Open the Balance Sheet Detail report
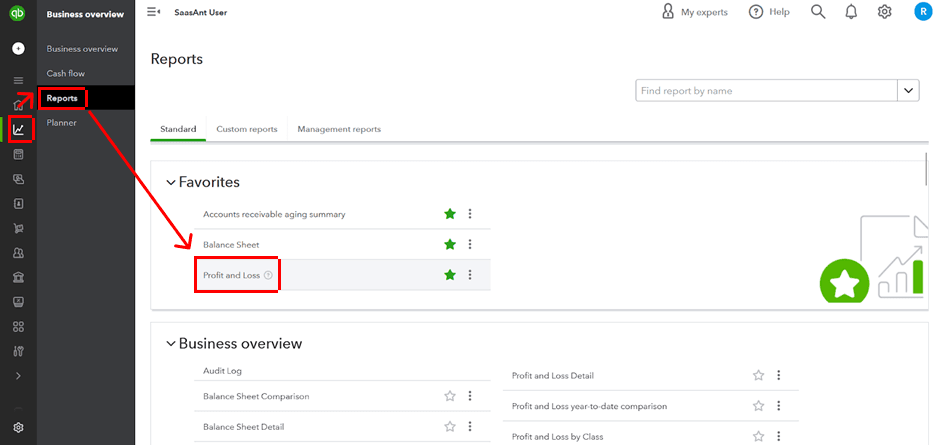The width and height of the screenshot is (940, 445). pyautogui.click(x=243, y=427)
